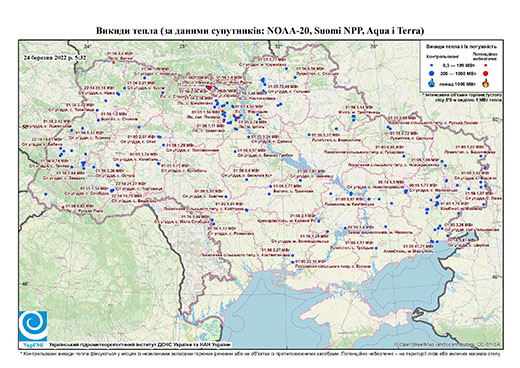Click the legend range text 0,3 — 199 МВт
The height and width of the screenshot is (368, 520).
tap(459, 66)
